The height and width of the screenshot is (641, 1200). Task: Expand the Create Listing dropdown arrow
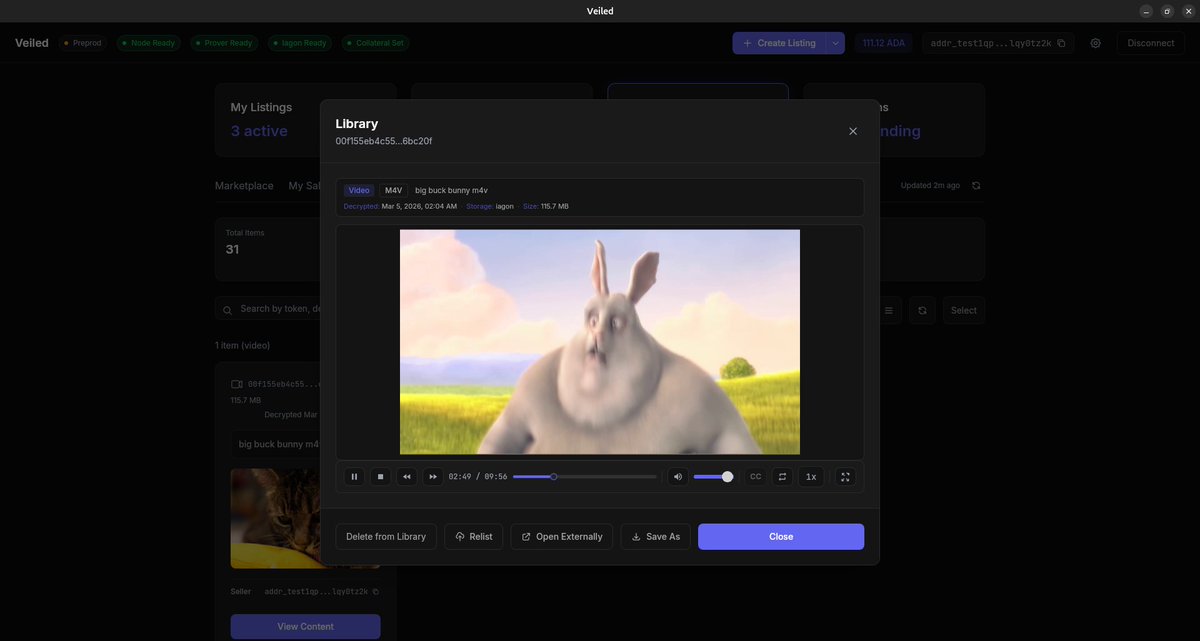(836, 43)
